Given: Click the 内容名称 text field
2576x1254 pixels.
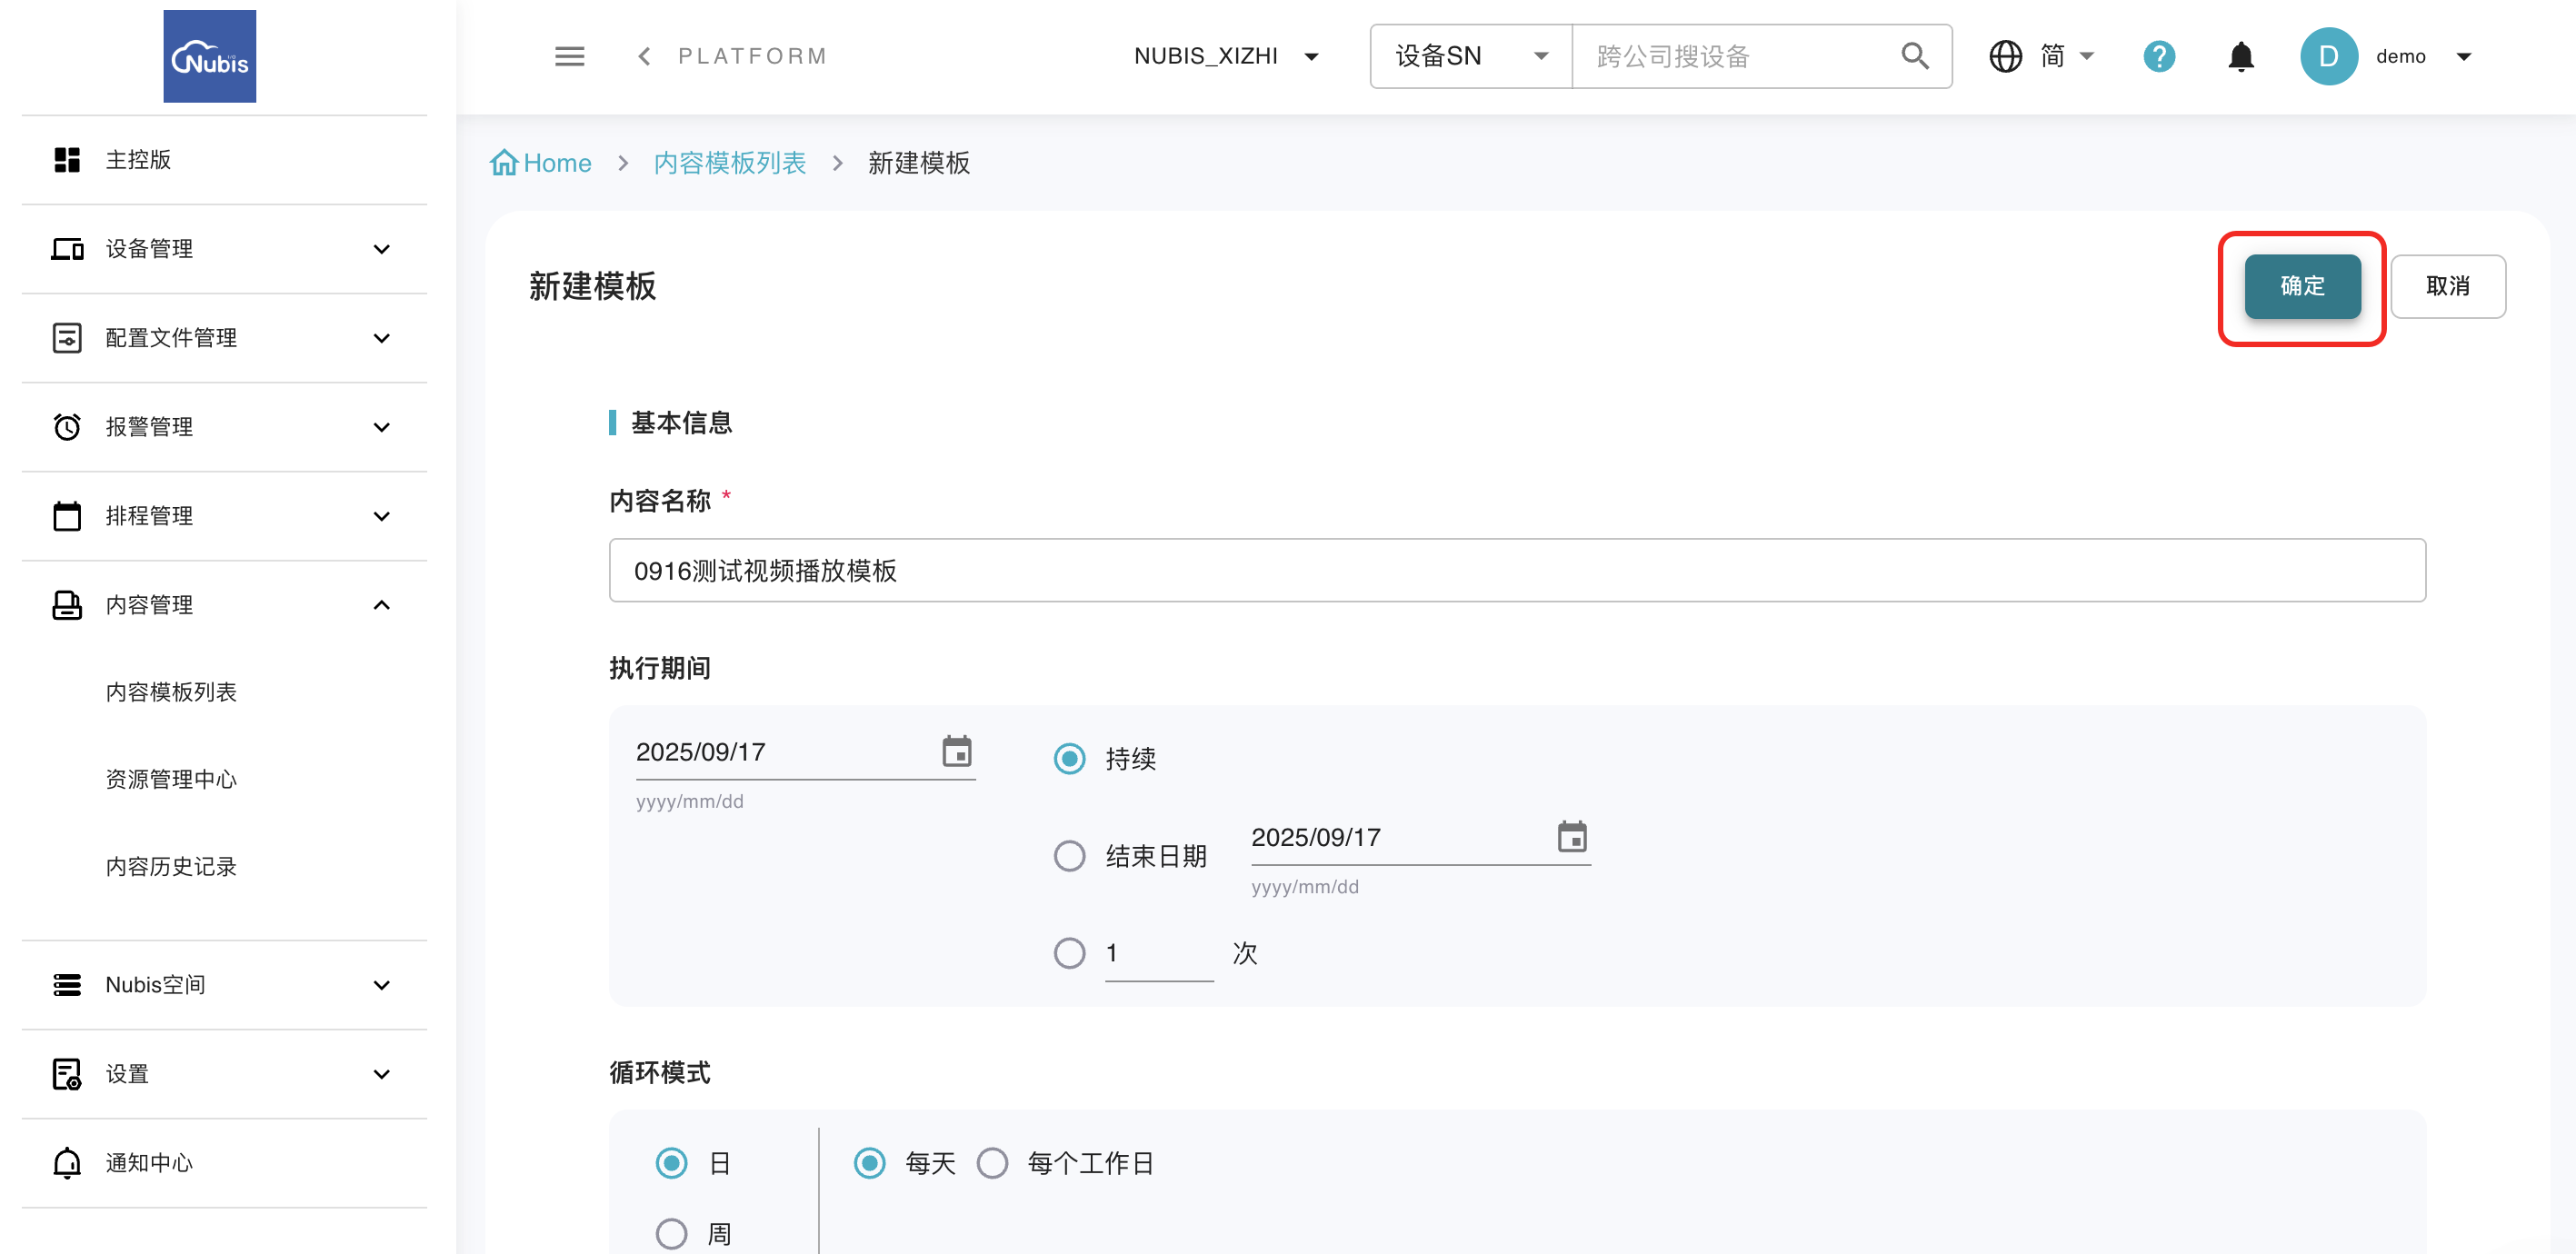Looking at the screenshot, I should click(x=1516, y=570).
